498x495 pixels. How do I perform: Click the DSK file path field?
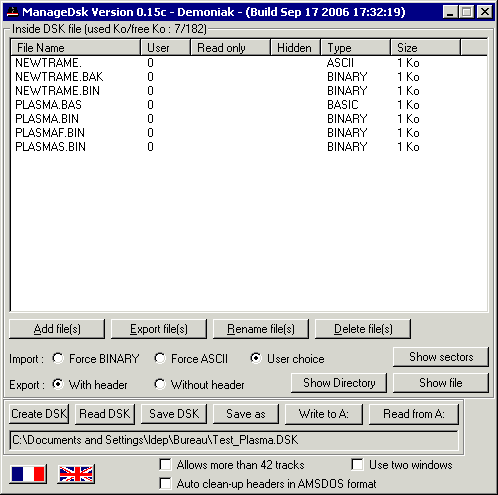click(x=234, y=440)
